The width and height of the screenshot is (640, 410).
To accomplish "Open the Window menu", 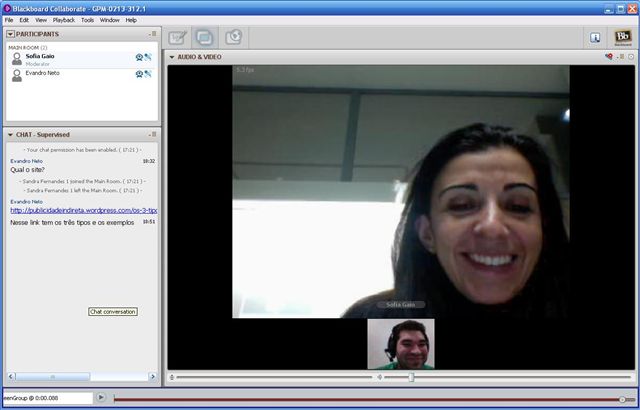I will (x=109, y=20).
